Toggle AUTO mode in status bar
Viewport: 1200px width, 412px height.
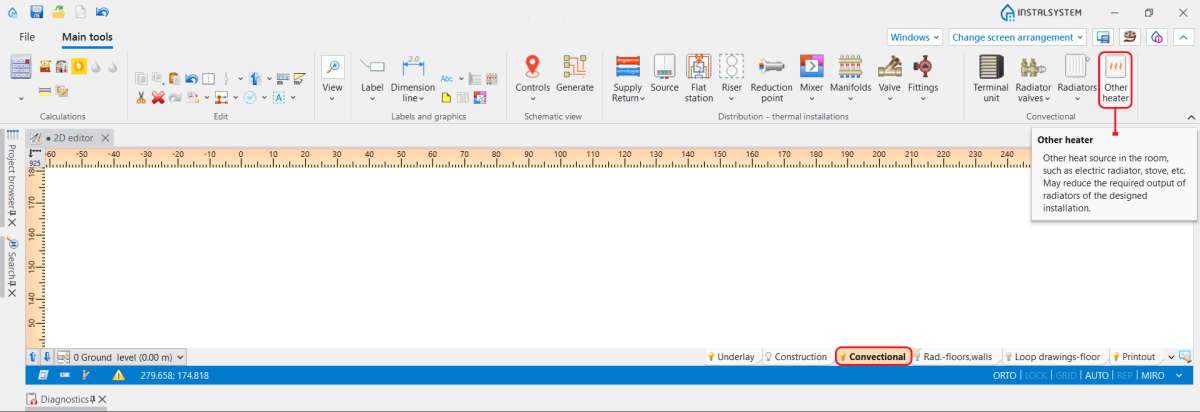pos(1096,375)
